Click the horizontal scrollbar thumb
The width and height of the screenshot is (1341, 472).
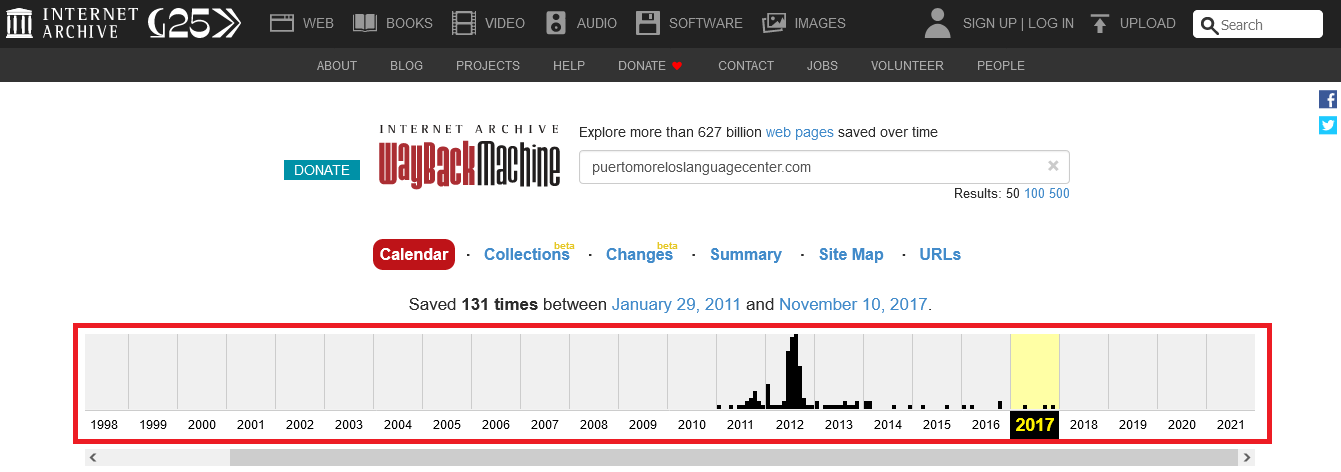click(x=734, y=458)
